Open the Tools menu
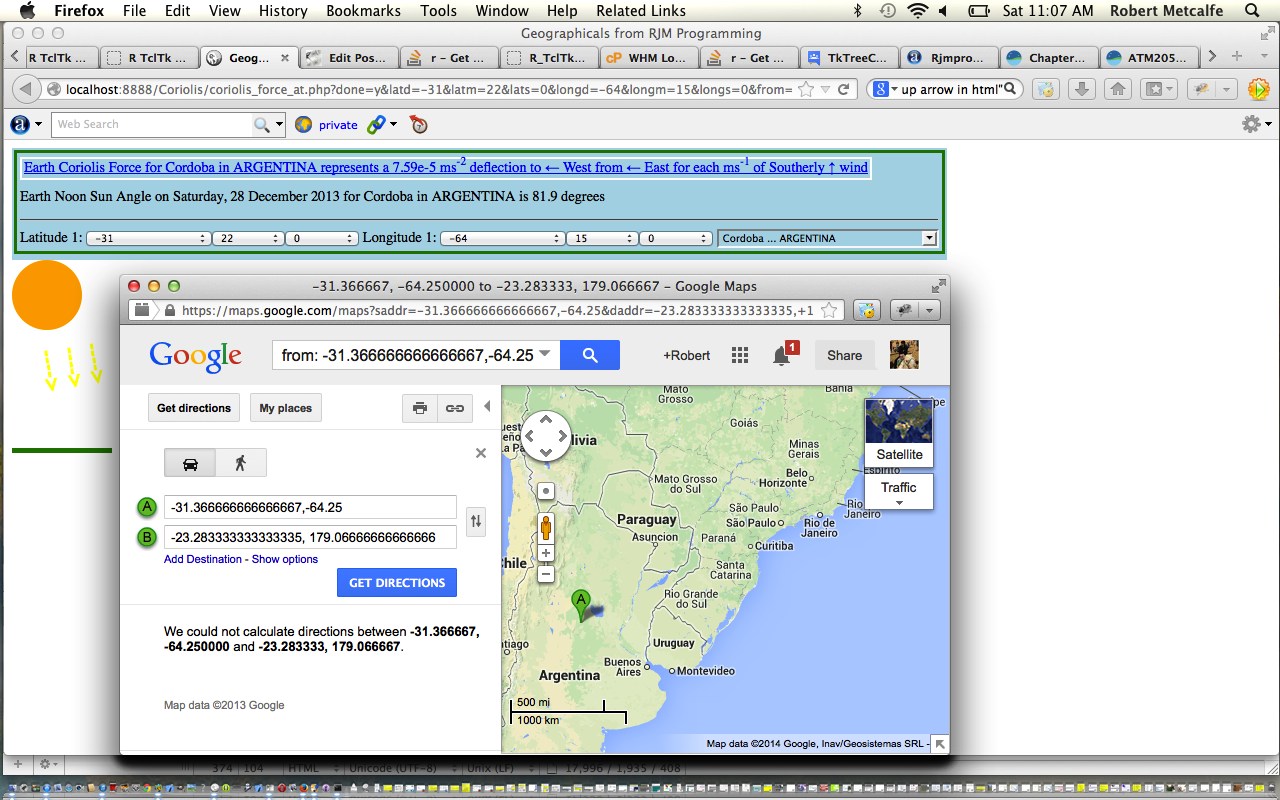Viewport: 1280px width, 800px height. coord(438,11)
